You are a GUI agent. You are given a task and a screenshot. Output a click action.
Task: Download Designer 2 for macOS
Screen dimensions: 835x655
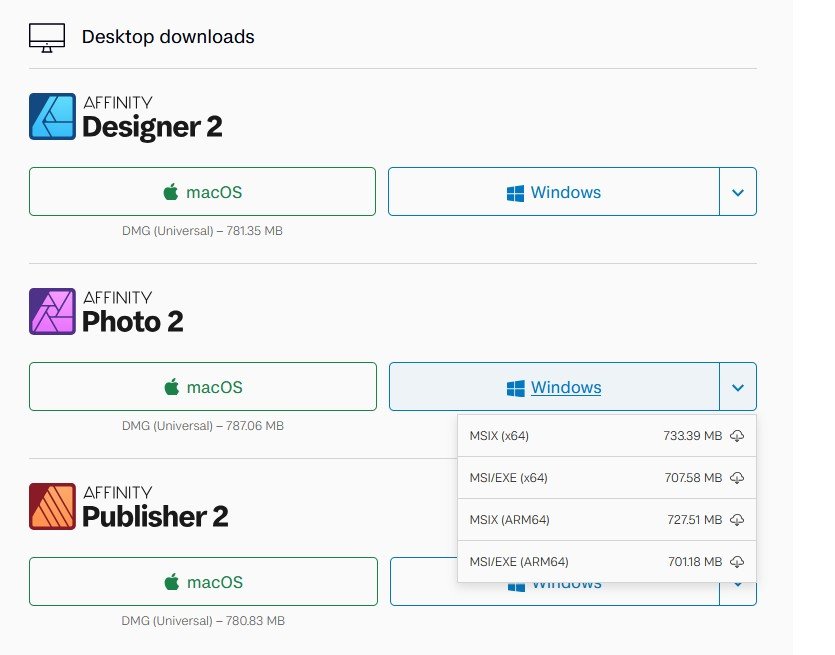coord(202,192)
